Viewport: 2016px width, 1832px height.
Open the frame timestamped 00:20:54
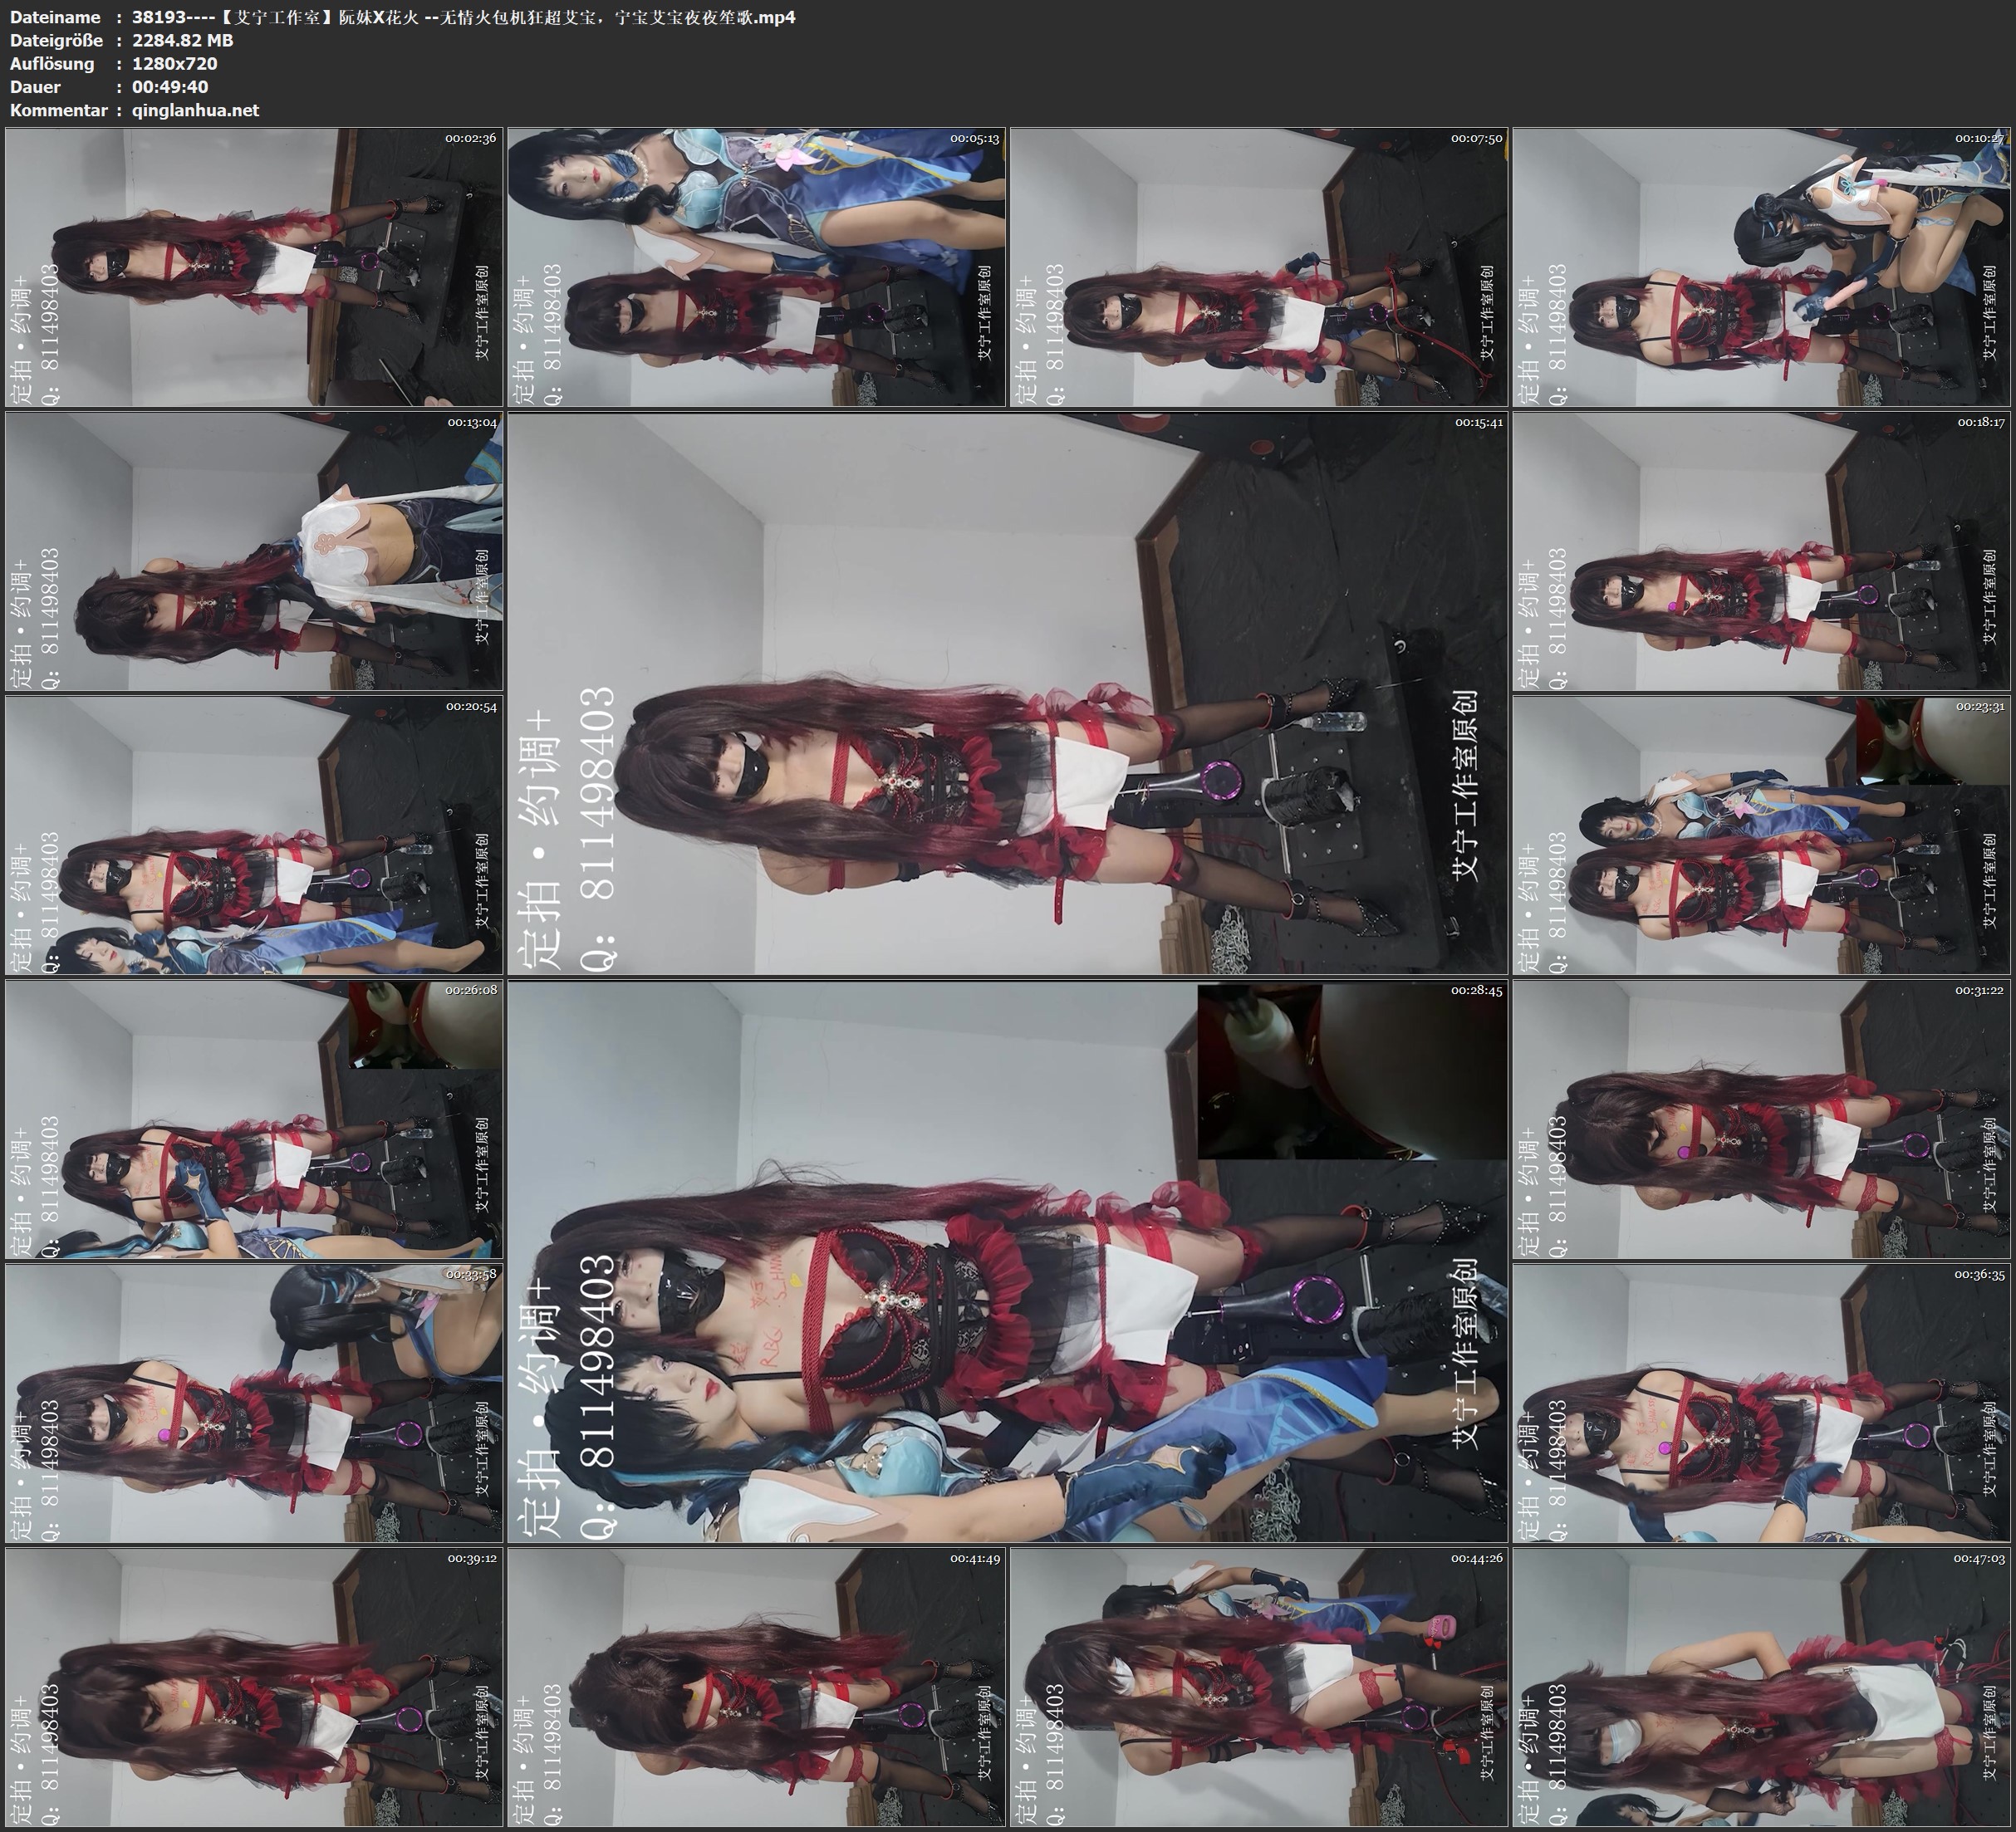coord(254,835)
